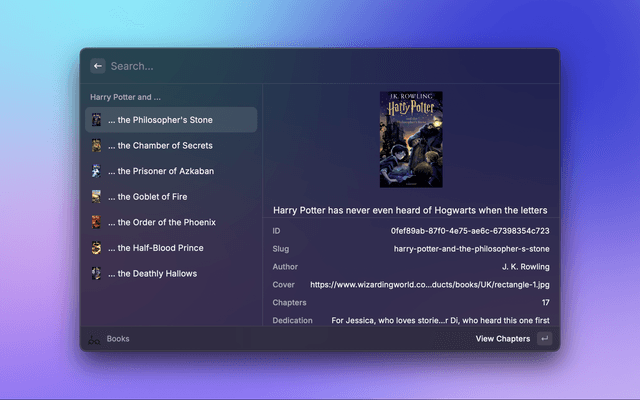Viewport: 640px width, 400px height.
Task: Click the large book cover image
Action: click(x=411, y=140)
